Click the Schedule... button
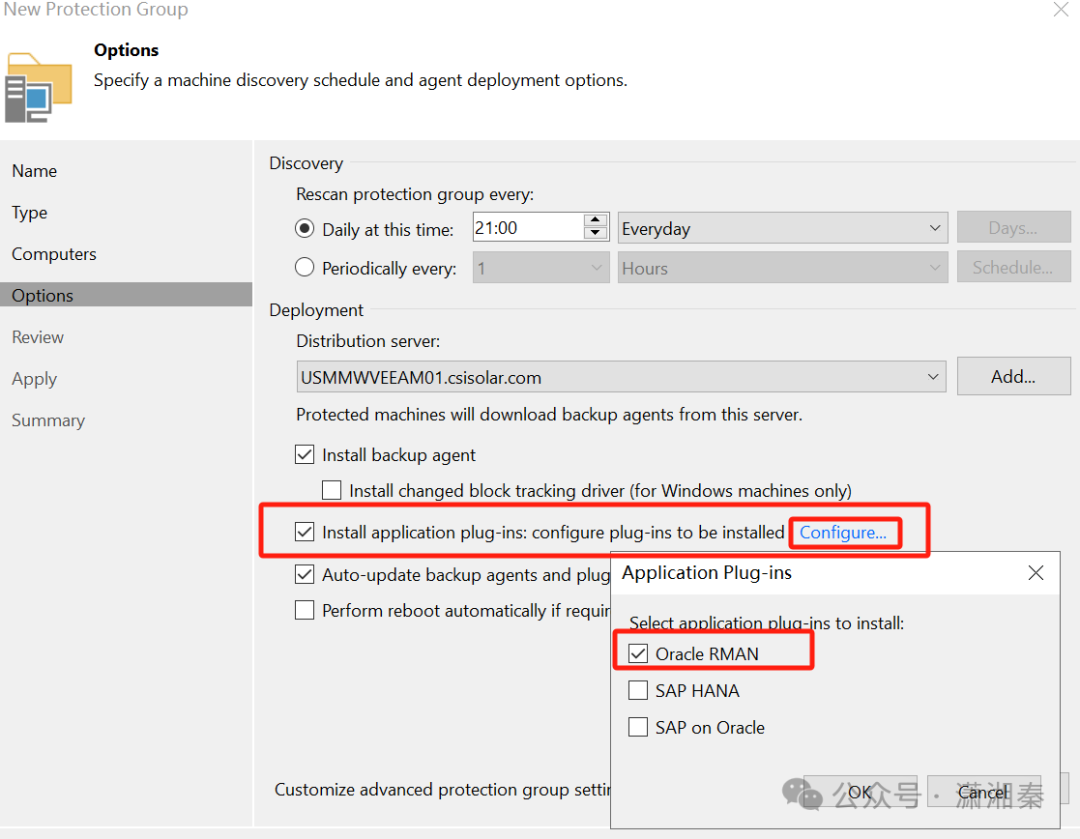The width and height of the screenshot is (1080, 839). pos(1013,267)
